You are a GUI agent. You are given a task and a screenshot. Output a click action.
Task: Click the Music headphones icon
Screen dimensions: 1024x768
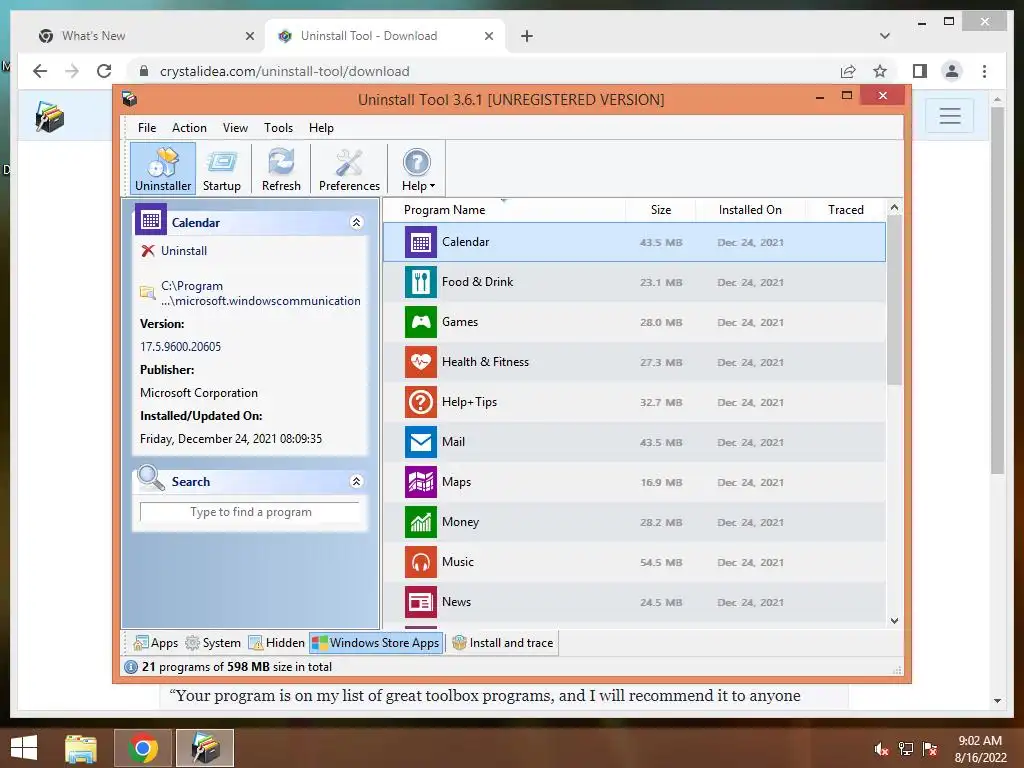tap(421, 562)
